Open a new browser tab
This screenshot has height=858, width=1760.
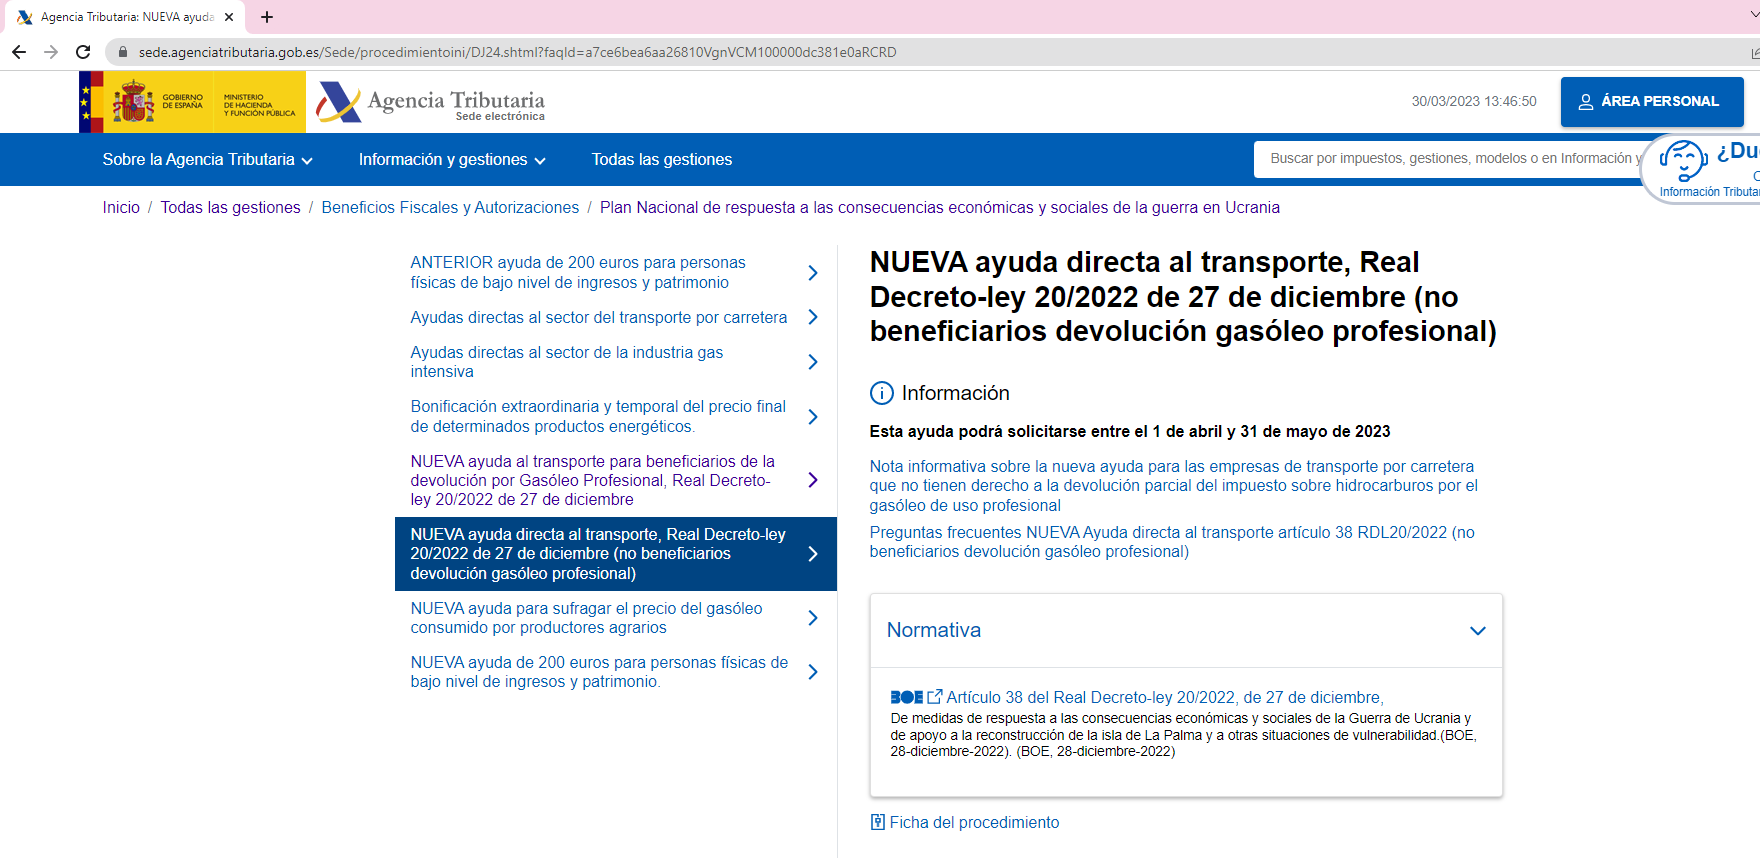coord(267,17)
